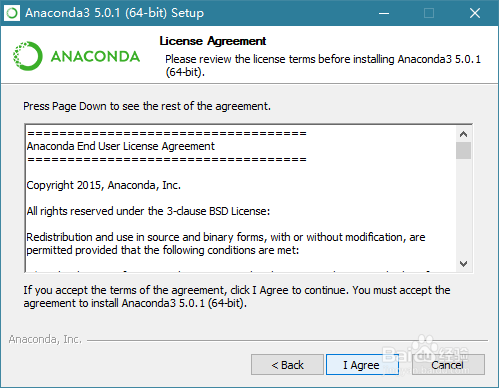499x388 pixels.
Task: Click the 3-clause BSD License line
Action: point(148,211)
